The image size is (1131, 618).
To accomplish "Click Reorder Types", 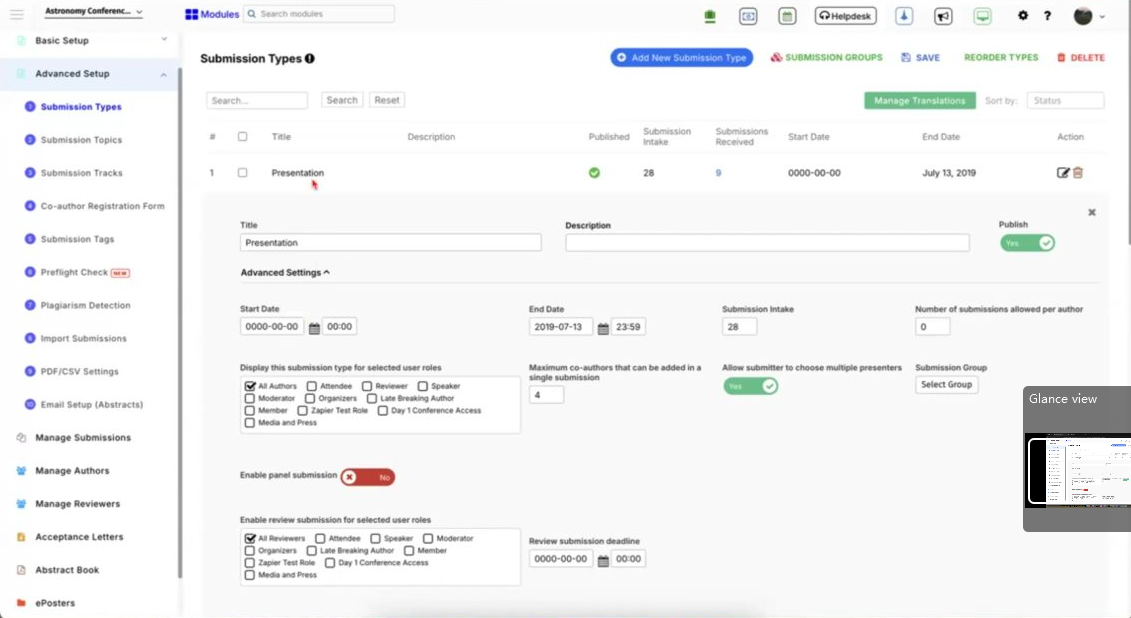I will 1001,58.
